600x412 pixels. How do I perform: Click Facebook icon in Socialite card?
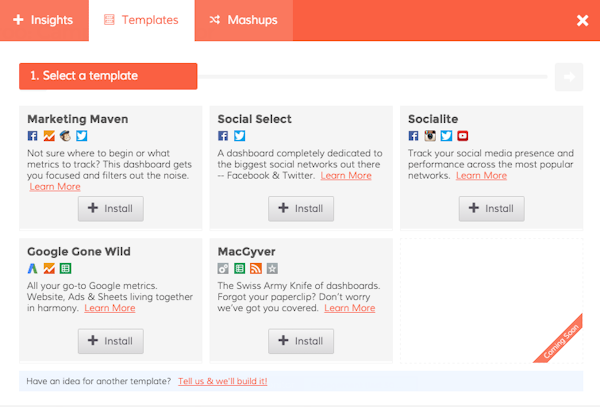click(x=413, y=136)
